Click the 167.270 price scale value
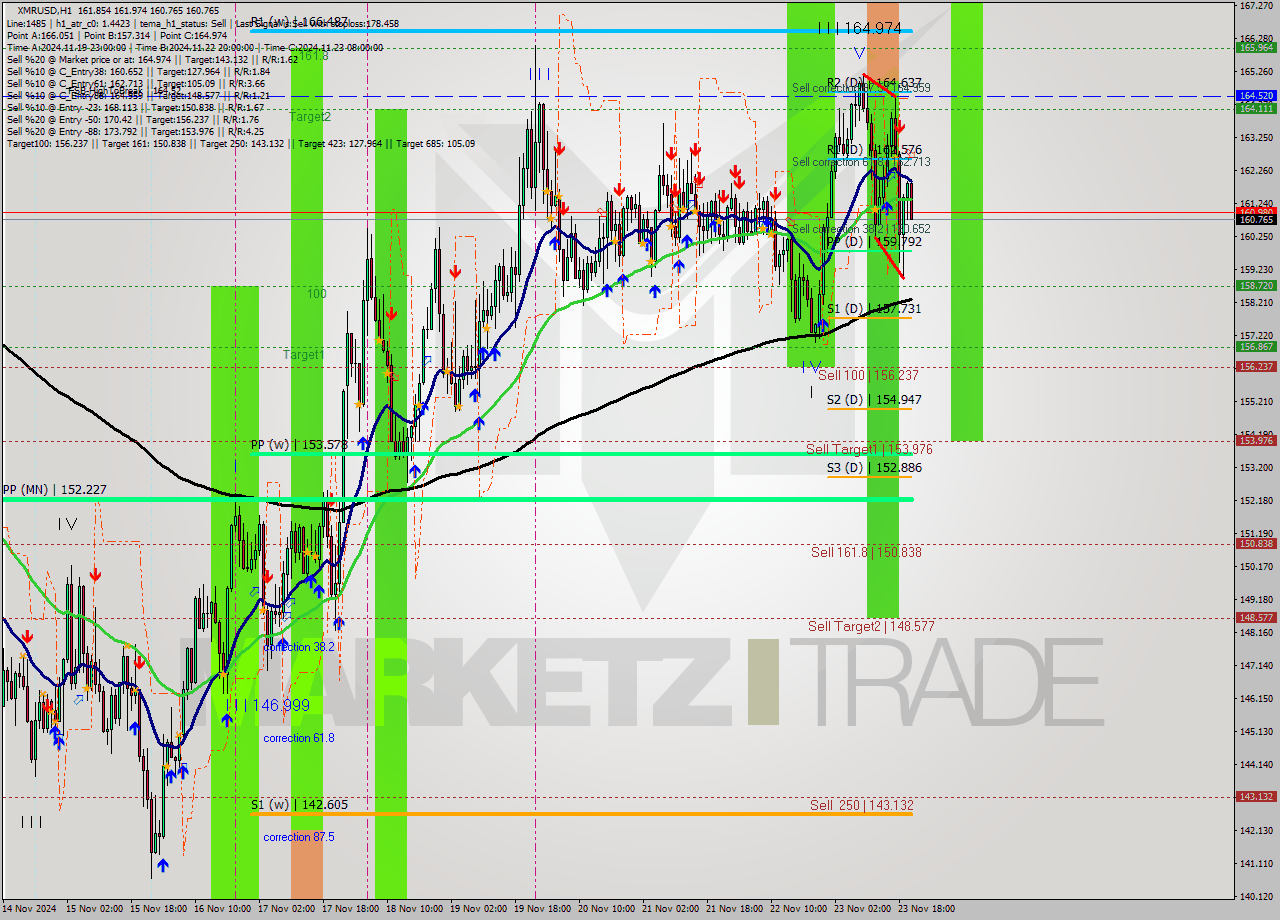This screenshot has height=920, width=1280. [x=1256, y=6]
